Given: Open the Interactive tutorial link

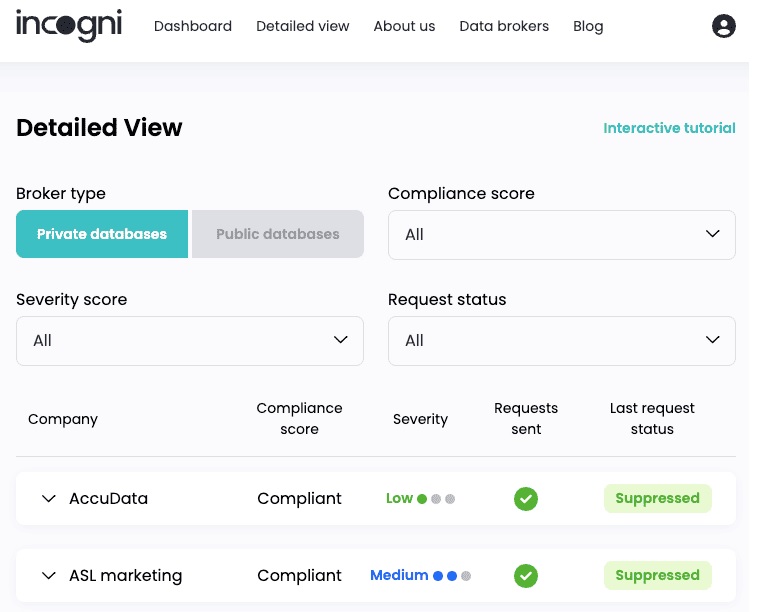Looking at the screenshot, I should [670, 128].
